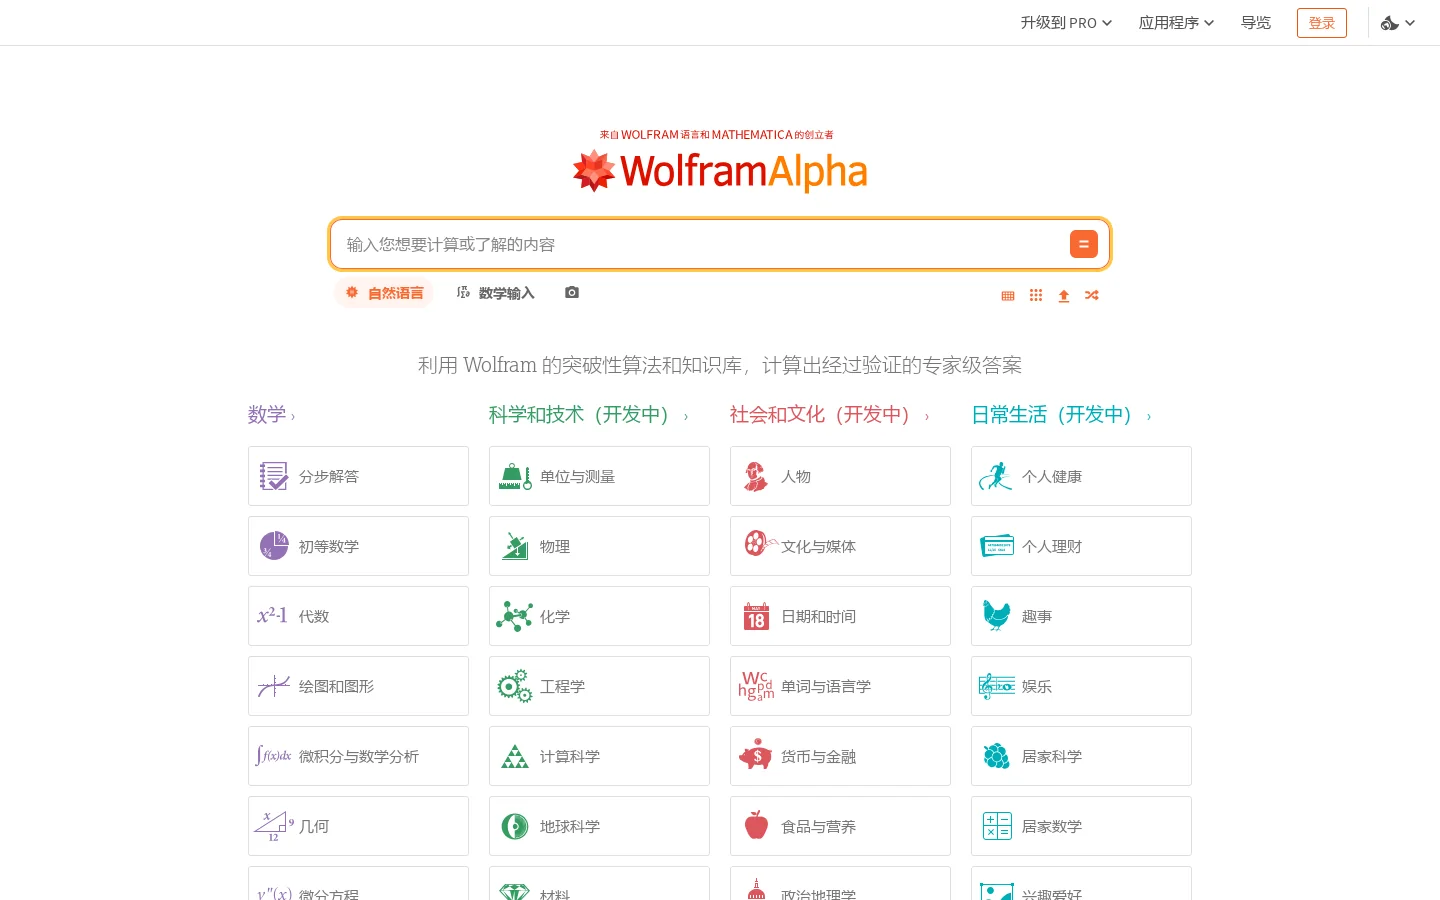
Task: Expand the 升级到 PRO dropdown
Action: click(x=1066, y=23)
